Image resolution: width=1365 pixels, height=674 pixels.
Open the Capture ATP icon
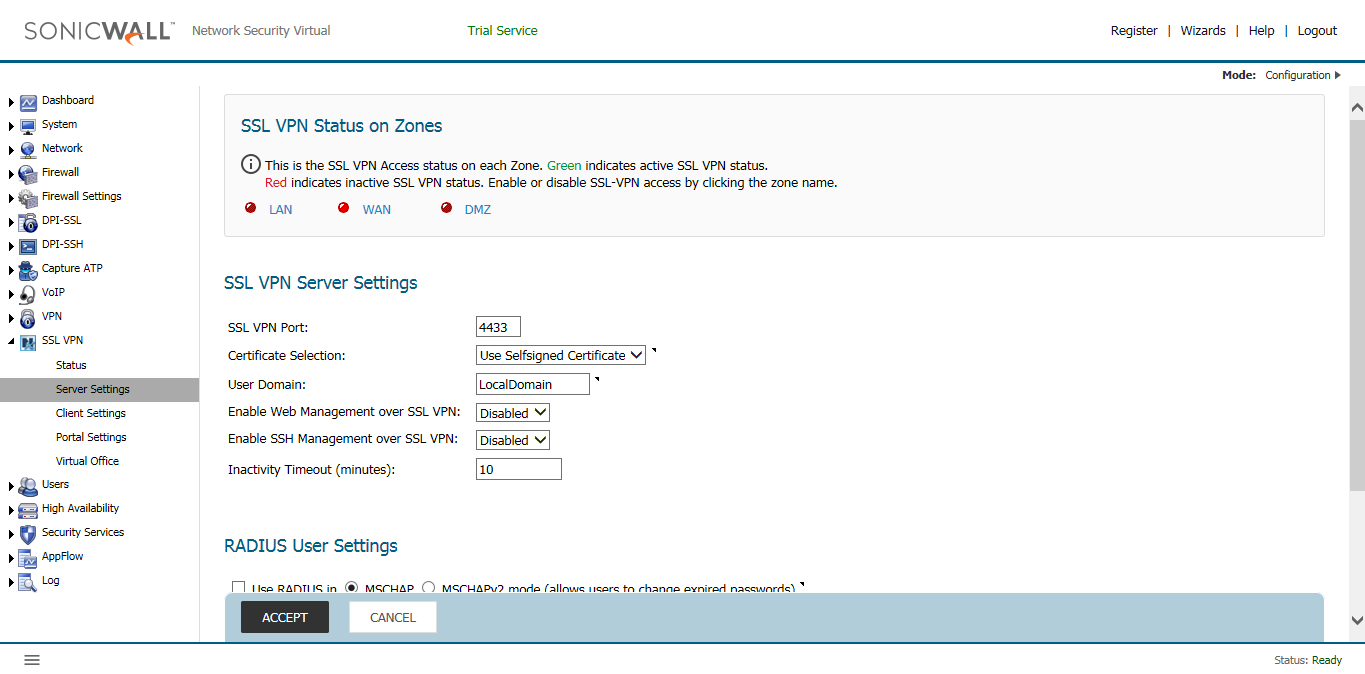[27, 268]
